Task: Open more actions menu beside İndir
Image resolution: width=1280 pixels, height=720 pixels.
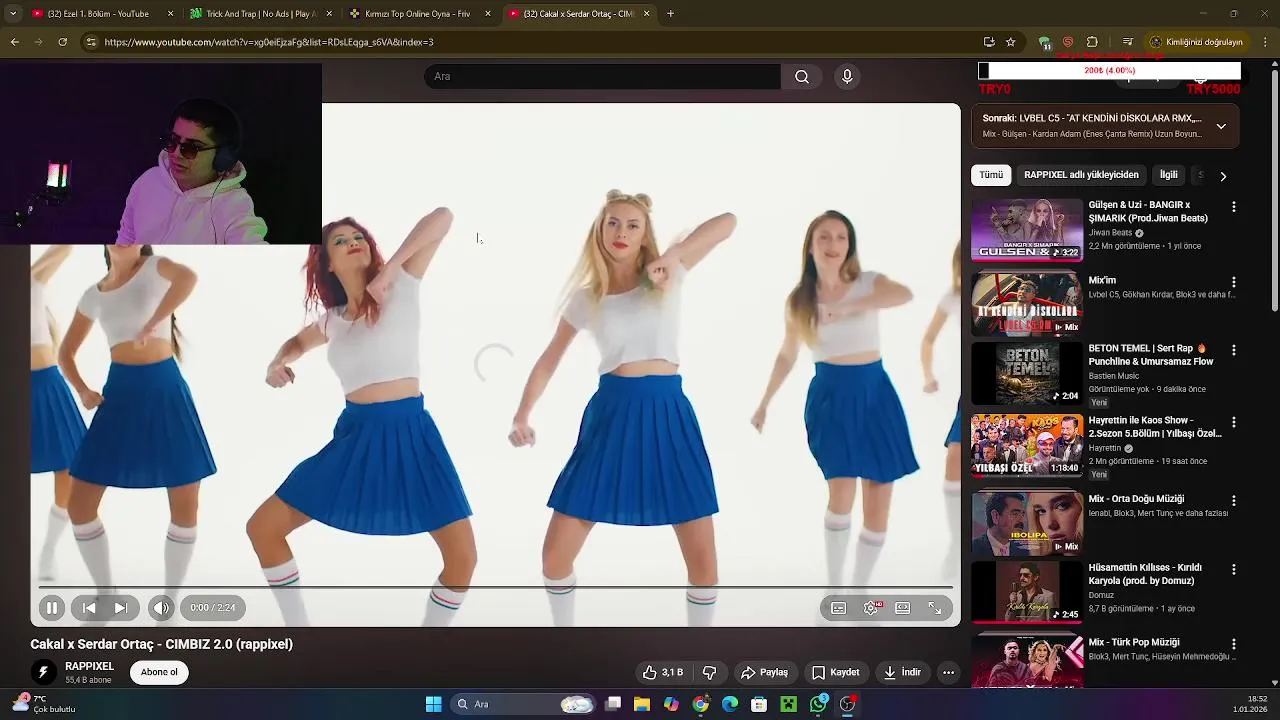Action: pyautogui.click(x=948, y=672)
